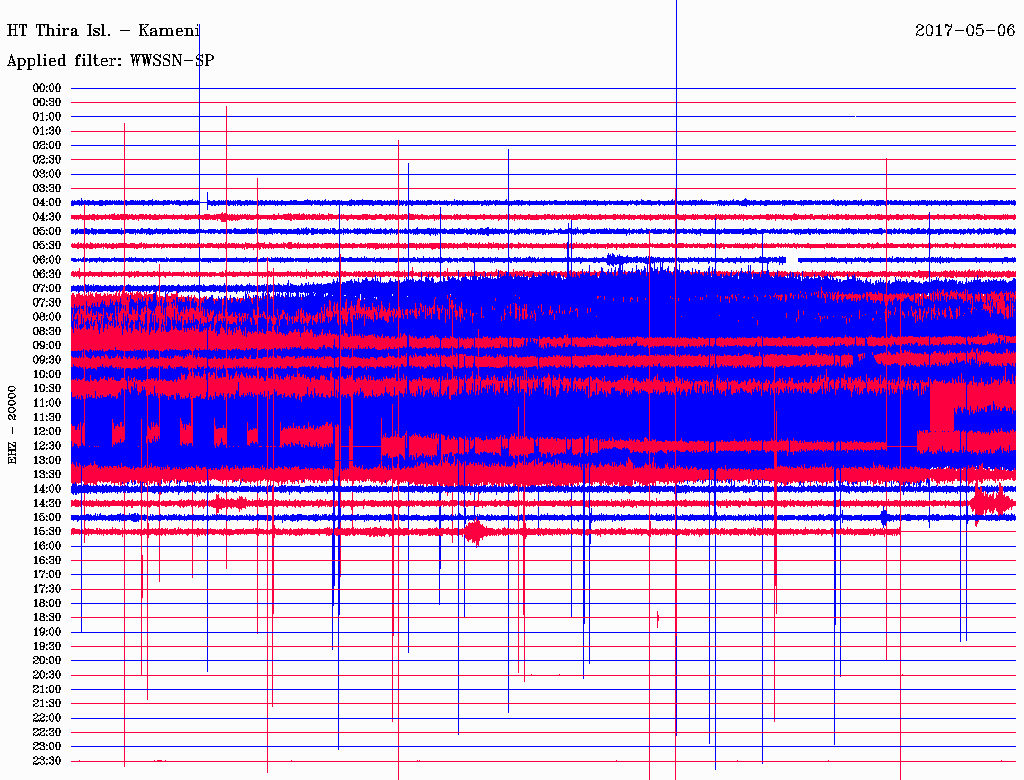
Task: Click the 08:00 time label
Action: [47, 317]
